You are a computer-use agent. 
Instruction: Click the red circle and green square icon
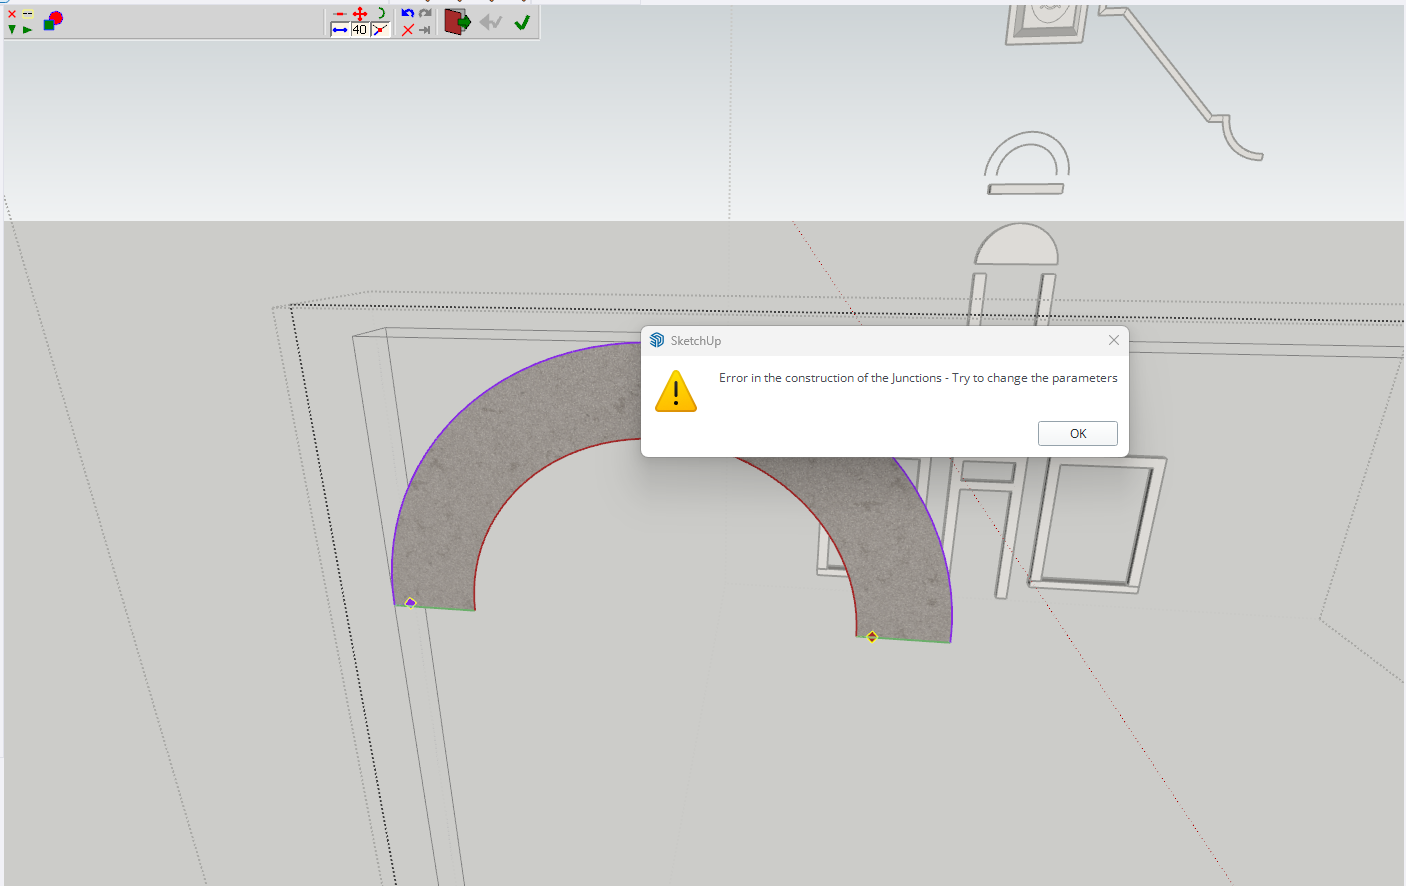[x=54, y=20]
